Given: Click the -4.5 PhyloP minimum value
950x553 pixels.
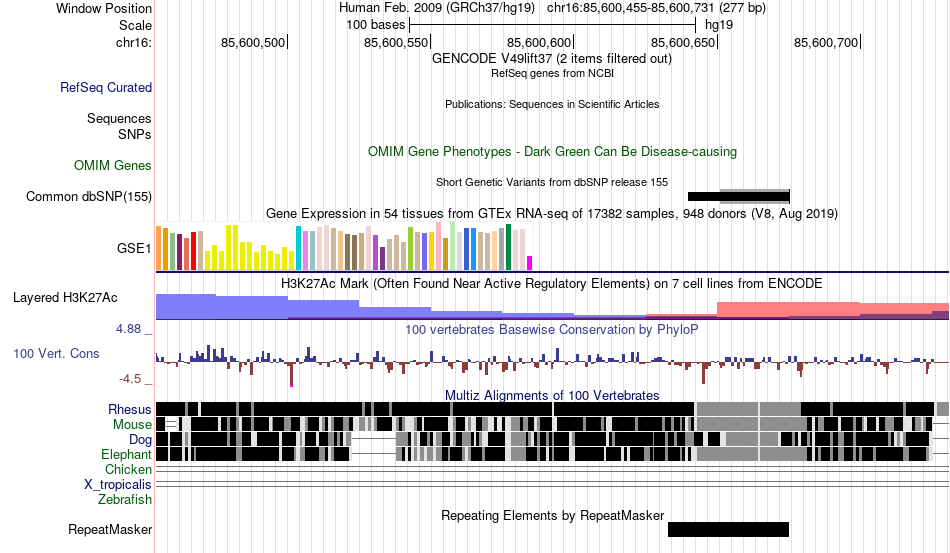Looking at the screenshot, I should pyautogui.click(x=130, y=379).
